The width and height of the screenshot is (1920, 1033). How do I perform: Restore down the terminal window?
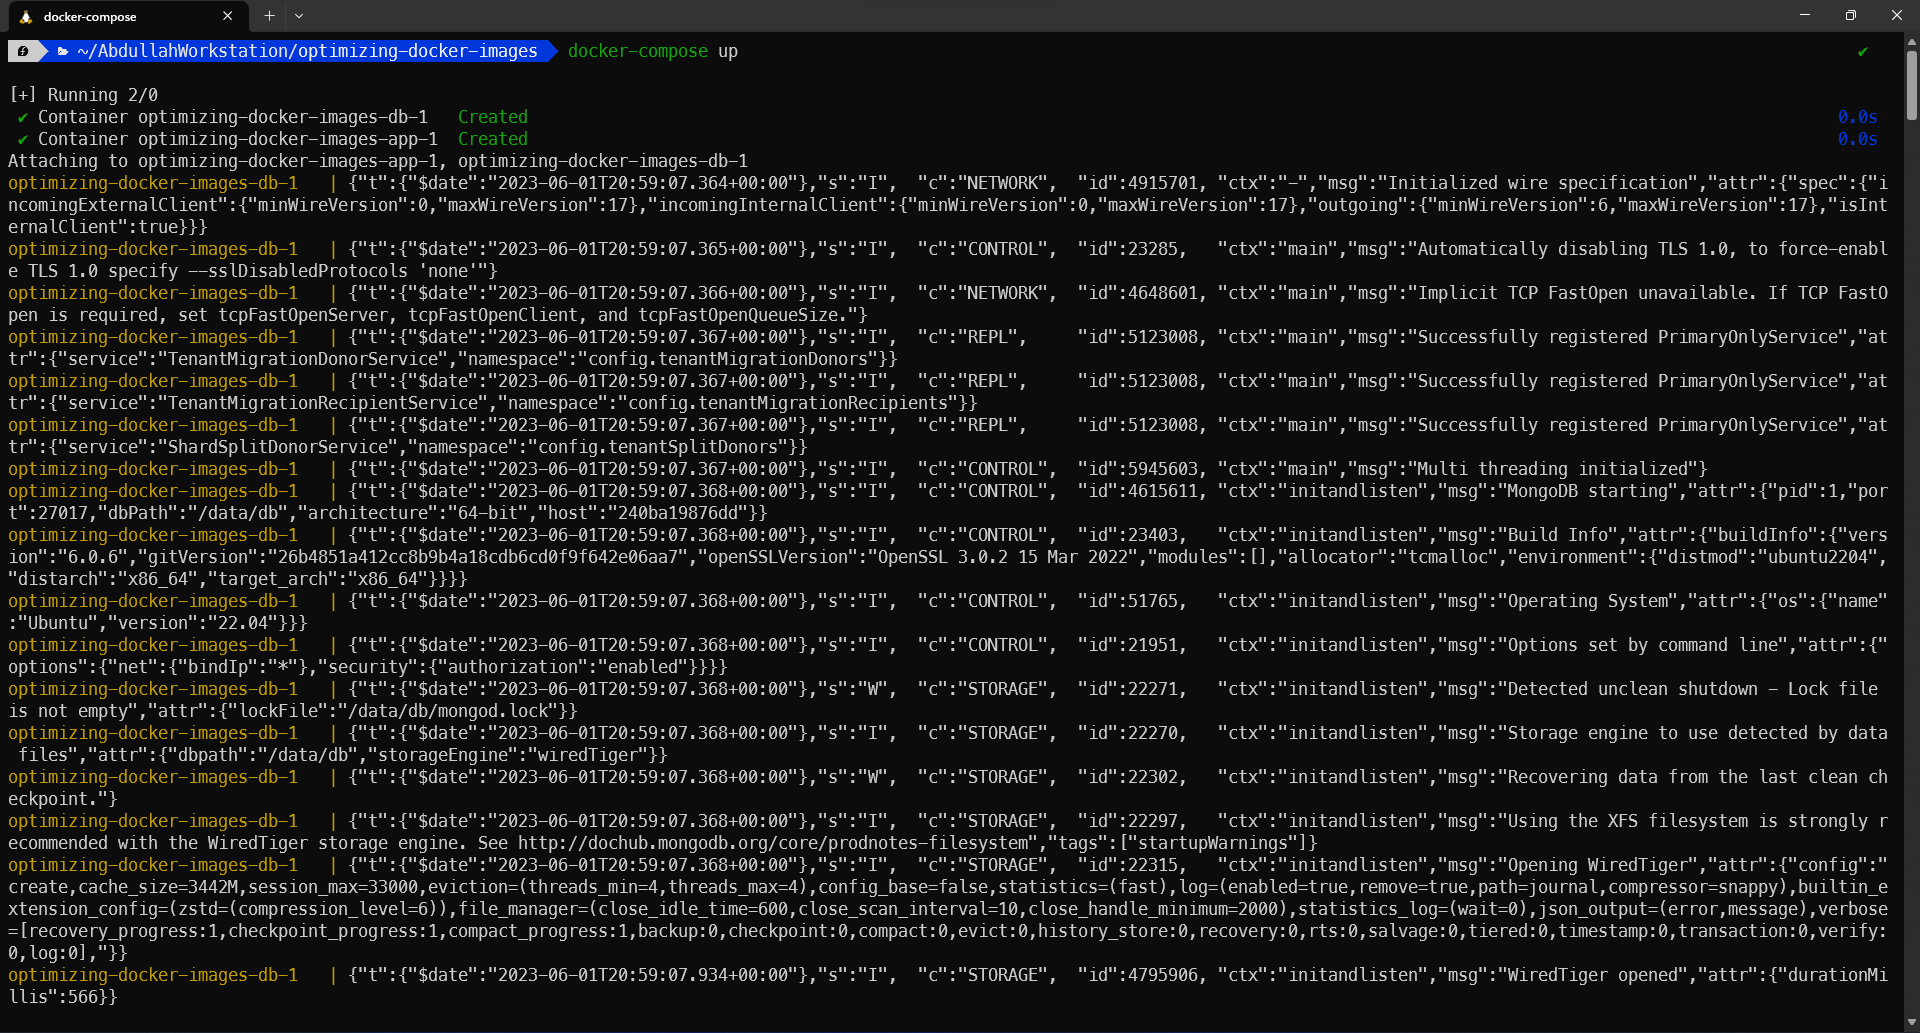(1850, 16)
